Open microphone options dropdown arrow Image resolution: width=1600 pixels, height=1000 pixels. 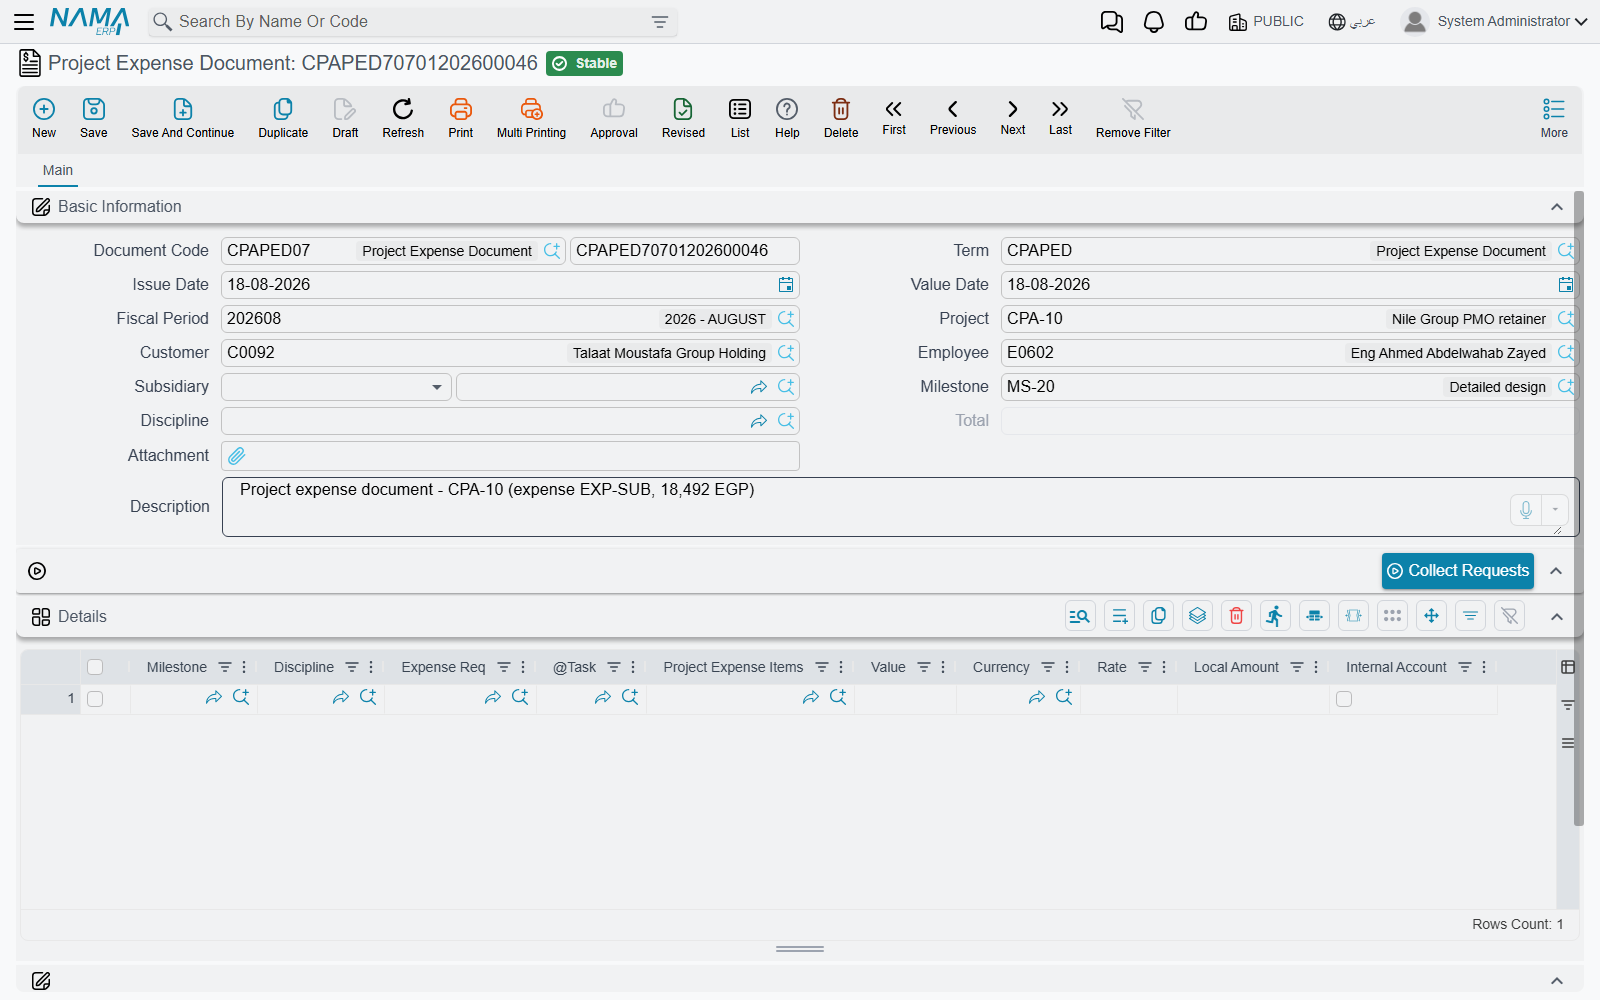coord(1555,510)
